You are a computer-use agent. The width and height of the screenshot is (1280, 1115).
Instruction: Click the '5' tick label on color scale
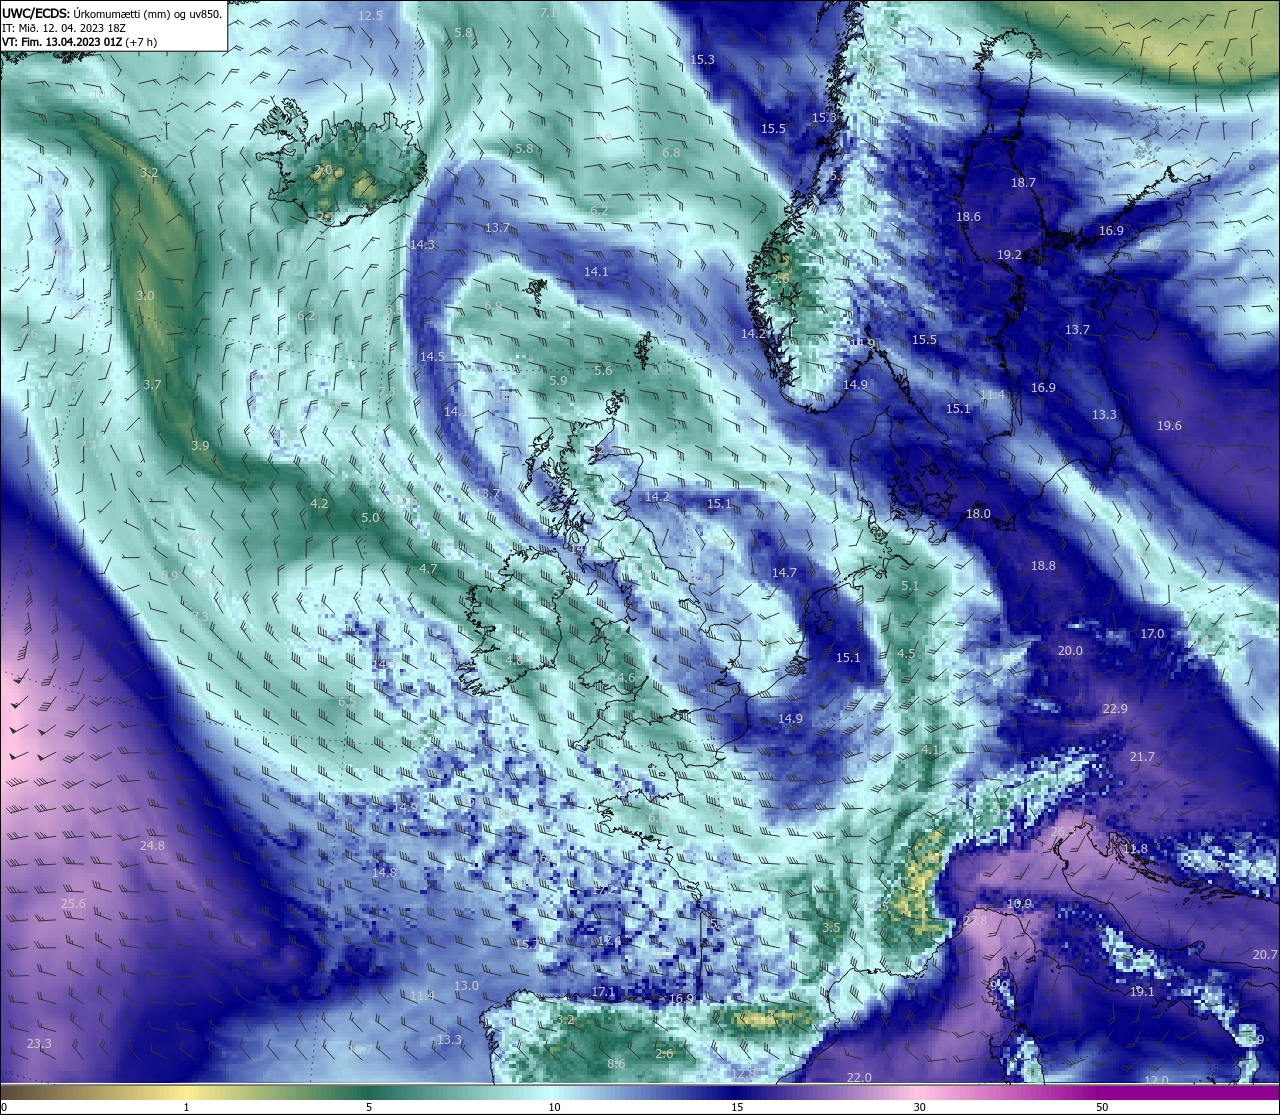pyautogui.click(x=369, y=1107)
